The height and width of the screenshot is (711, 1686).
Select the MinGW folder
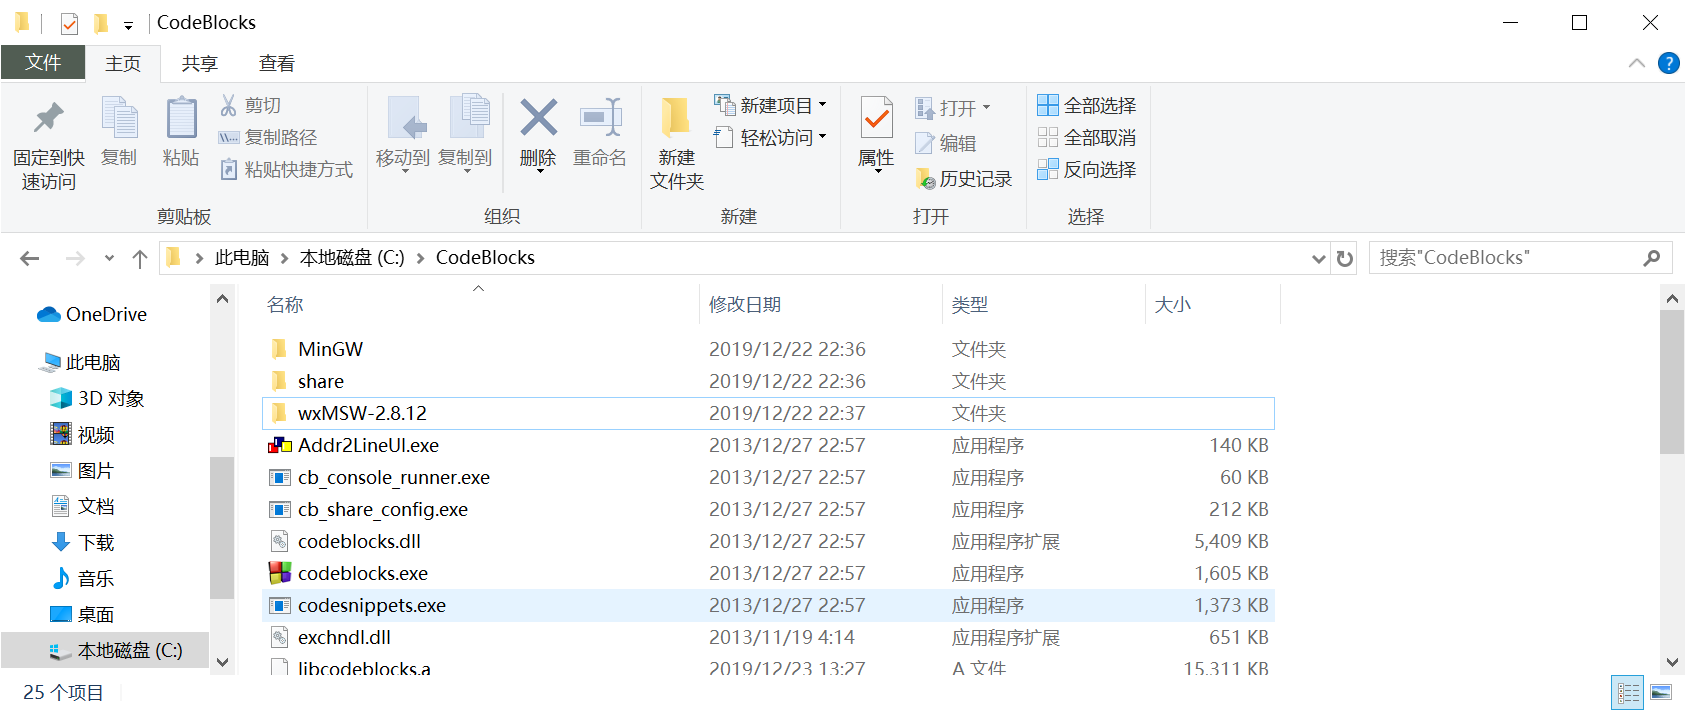(x=768, y=349)
